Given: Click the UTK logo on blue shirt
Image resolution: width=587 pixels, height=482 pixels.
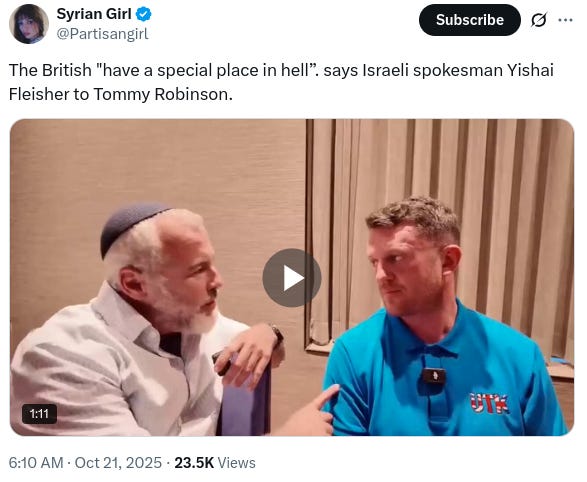Looking at the screenshot, I should pos(489,403).
